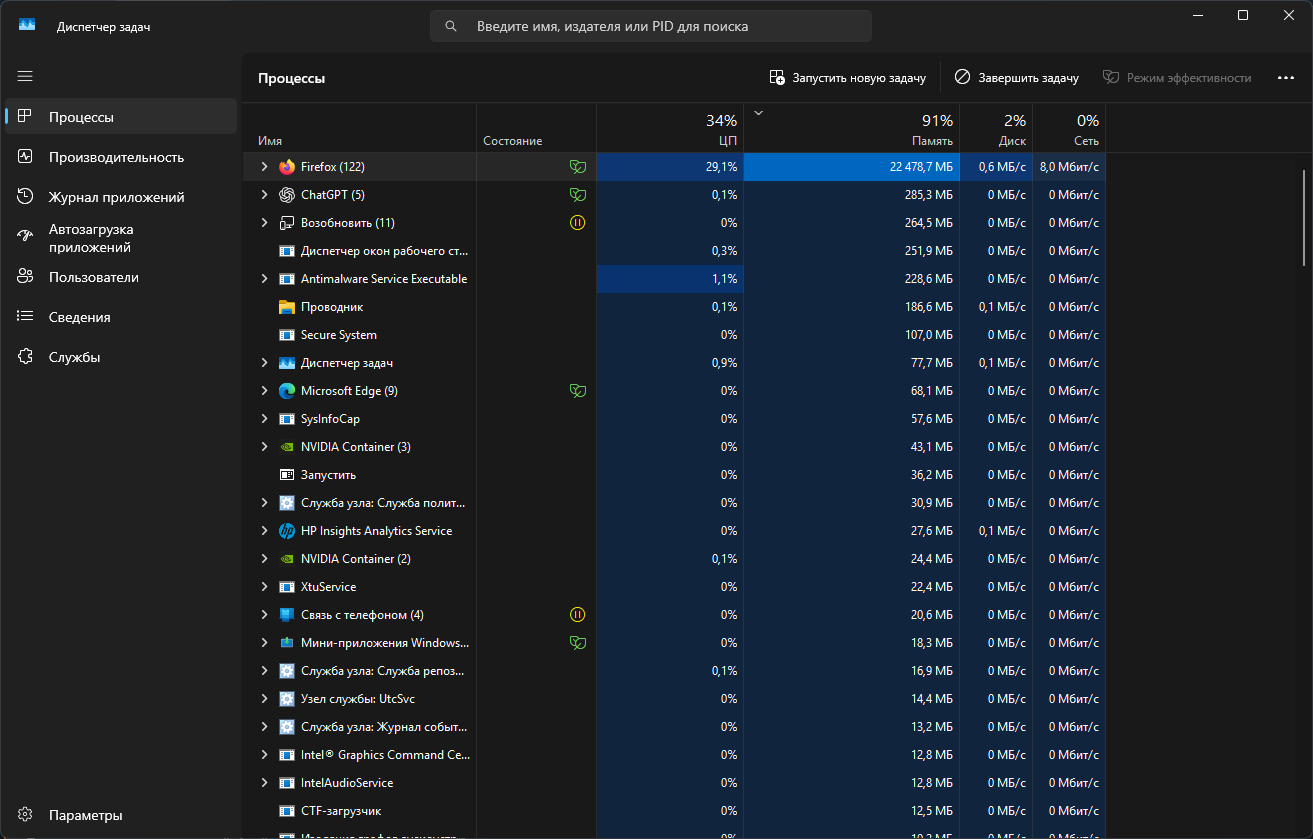This screenshot has height=839, width=1313.
Task: Open the hamburger navigation menu
Action: [25, 76]
